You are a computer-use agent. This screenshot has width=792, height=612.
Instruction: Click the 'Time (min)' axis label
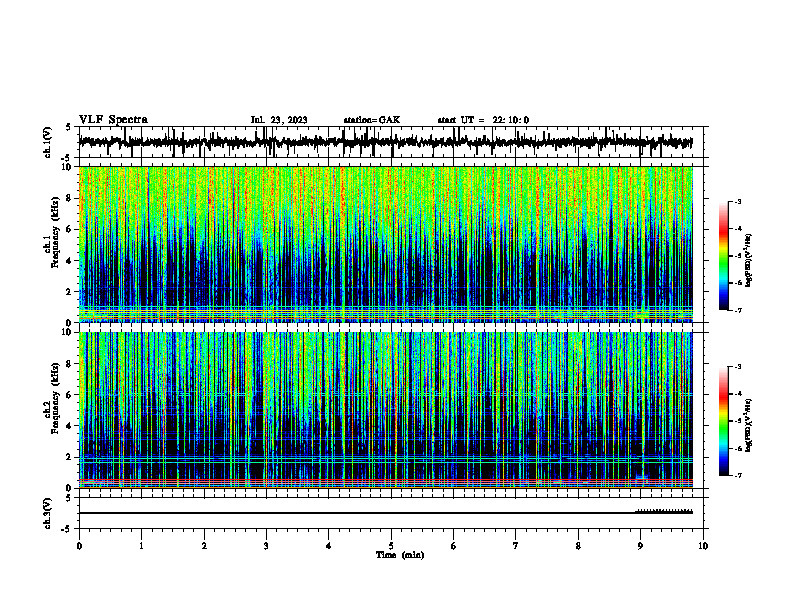click(400, 555)
